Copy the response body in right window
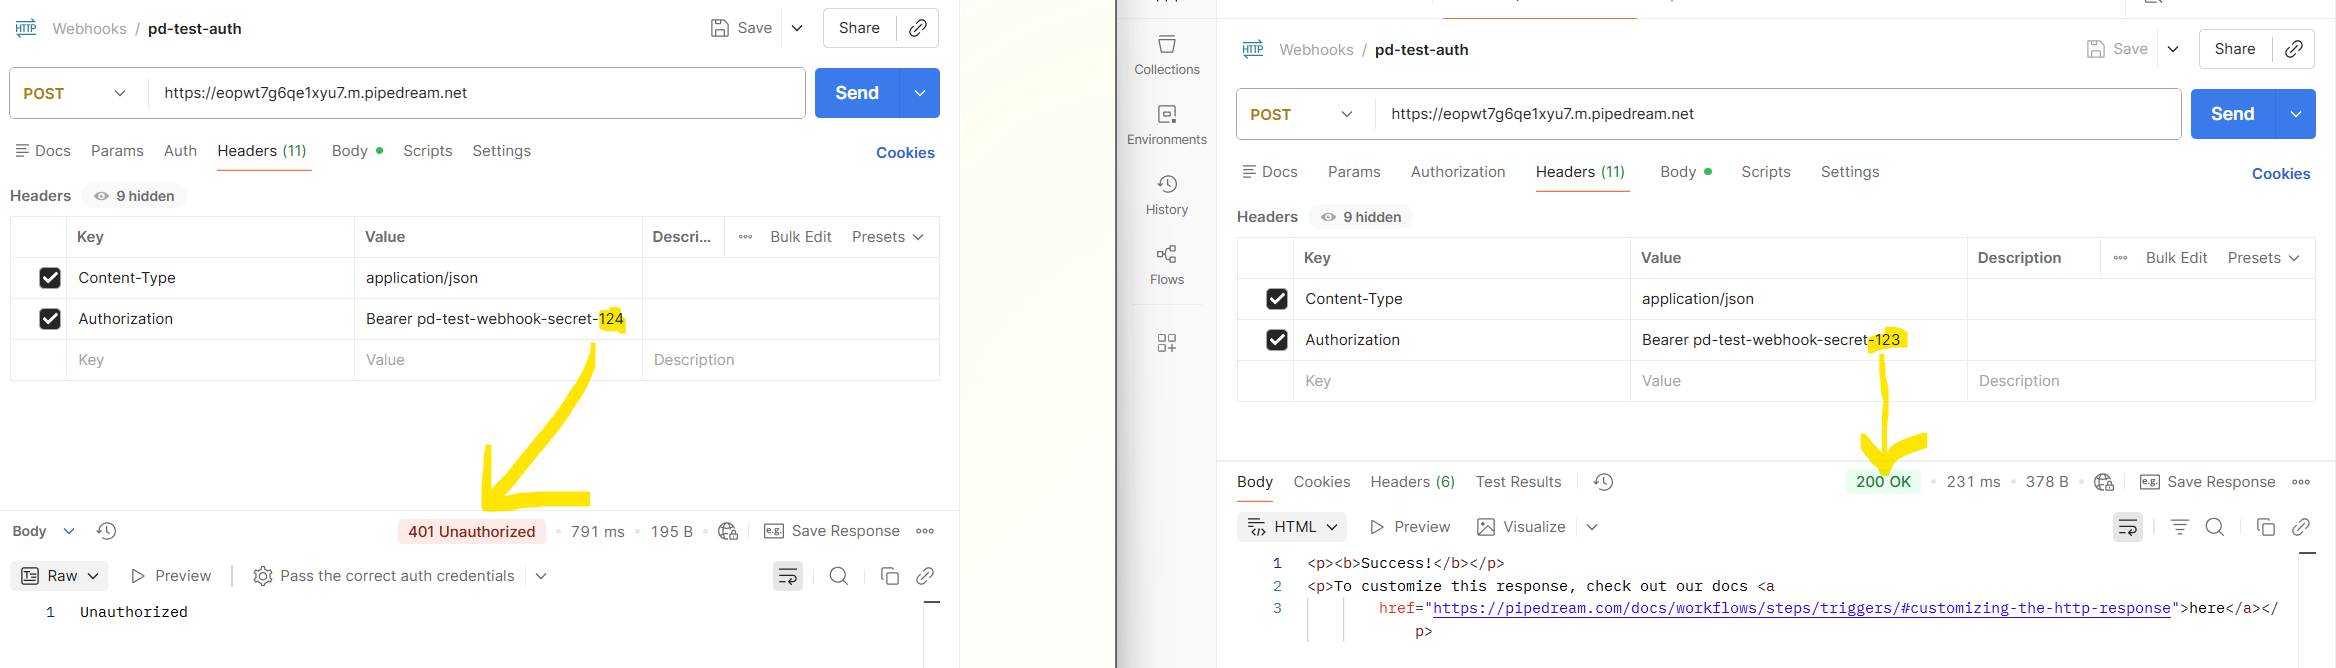 point(2266,527)
